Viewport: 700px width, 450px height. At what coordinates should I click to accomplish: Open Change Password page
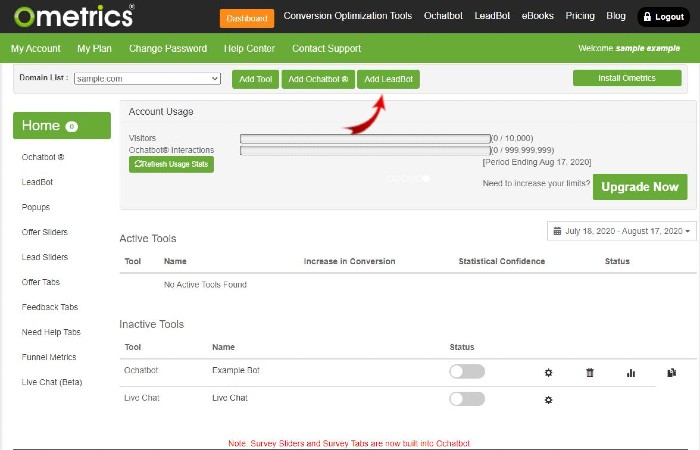168,48
